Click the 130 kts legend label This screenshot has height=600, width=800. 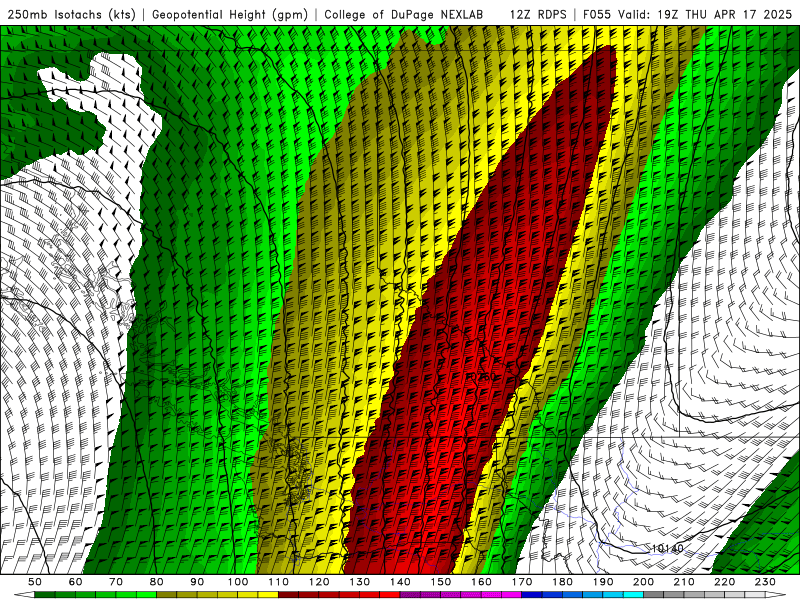pos(360,582)
